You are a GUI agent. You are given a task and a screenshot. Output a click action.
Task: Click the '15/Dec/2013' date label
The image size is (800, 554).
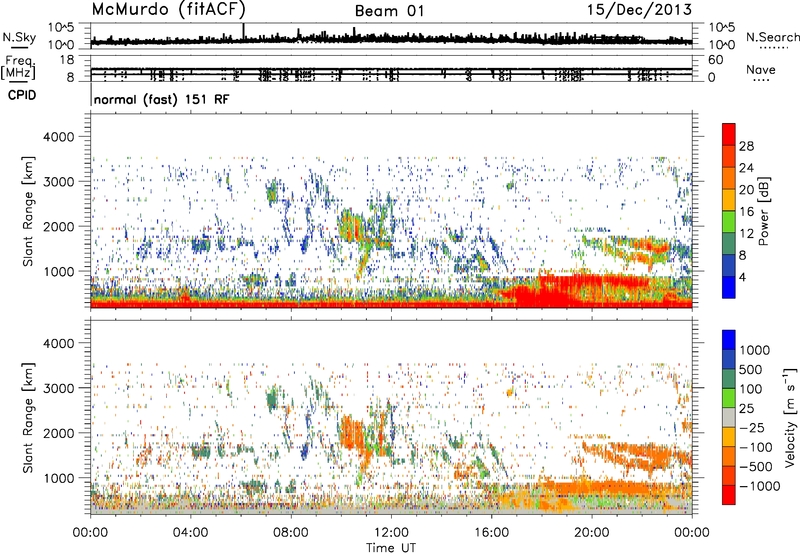click(639, 10)
